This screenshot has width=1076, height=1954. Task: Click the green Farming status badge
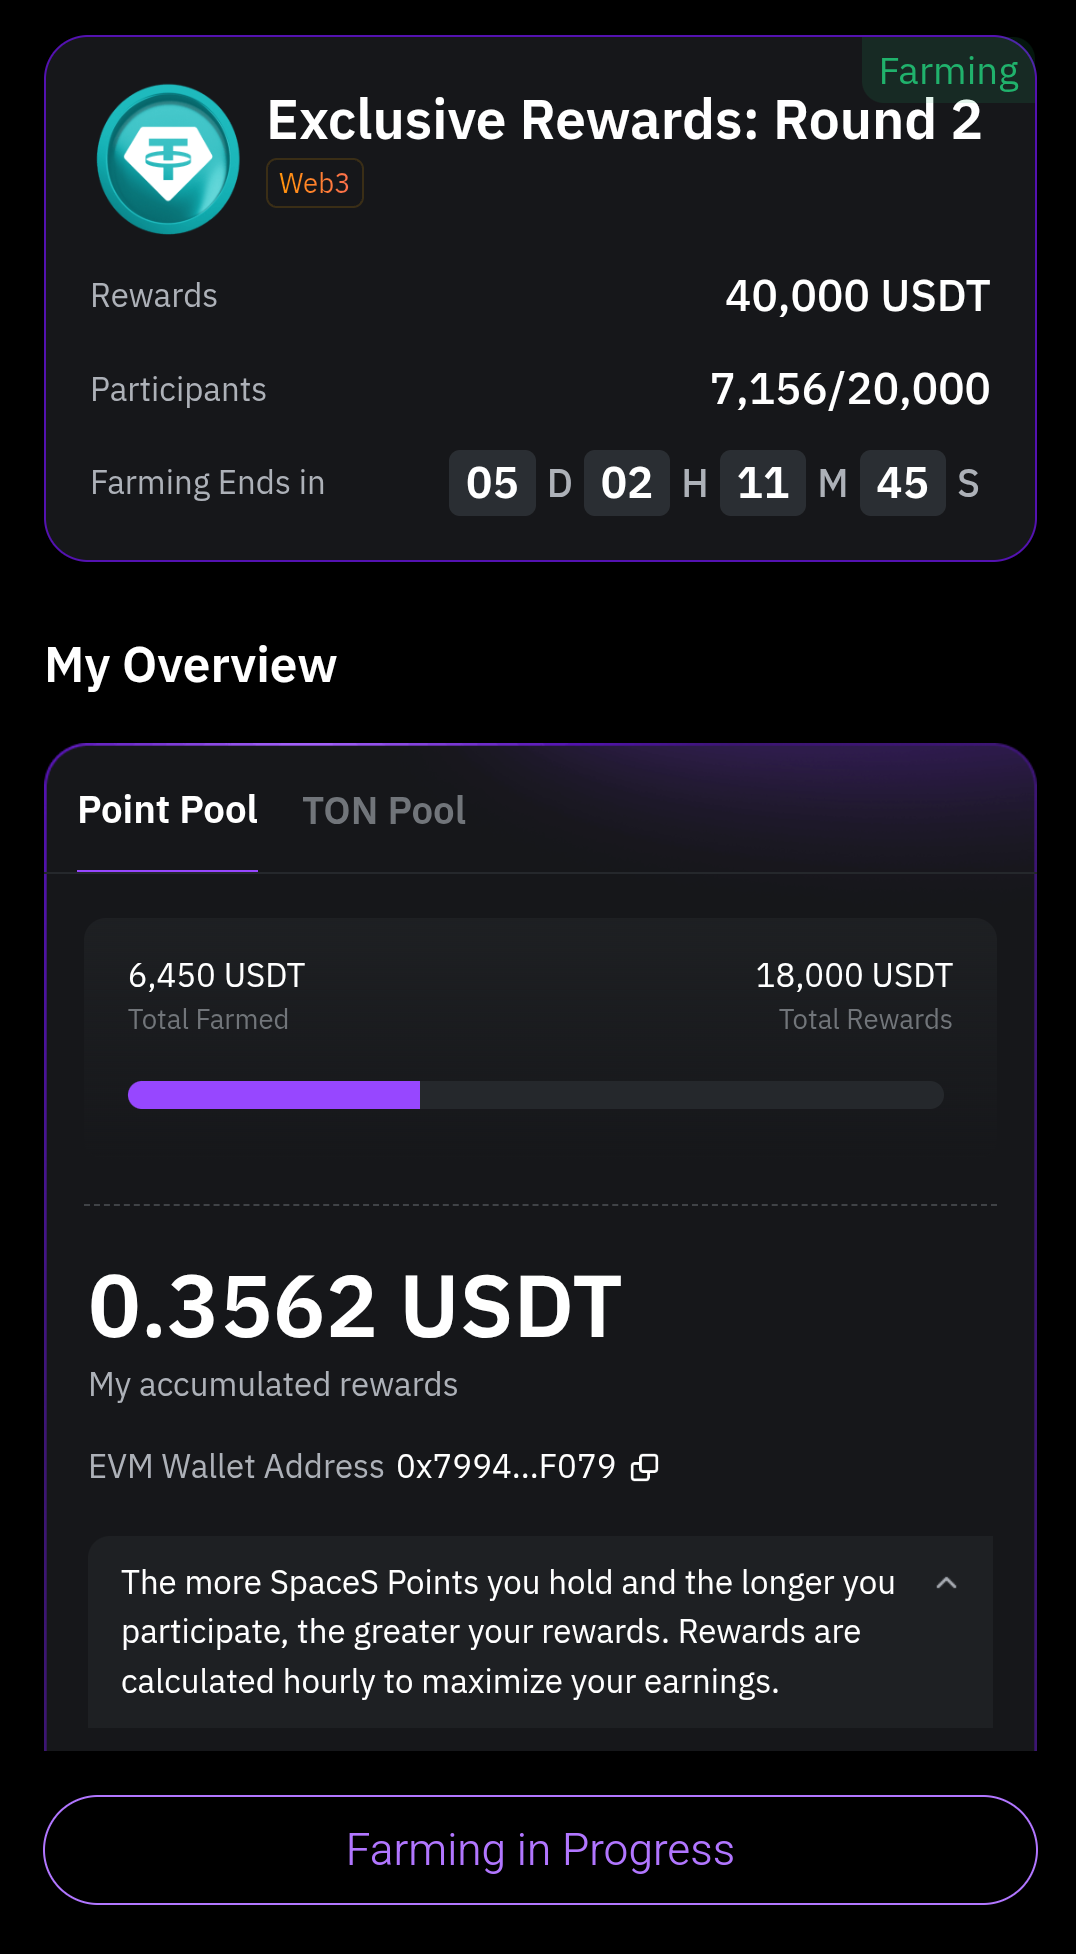click(947, 72)
